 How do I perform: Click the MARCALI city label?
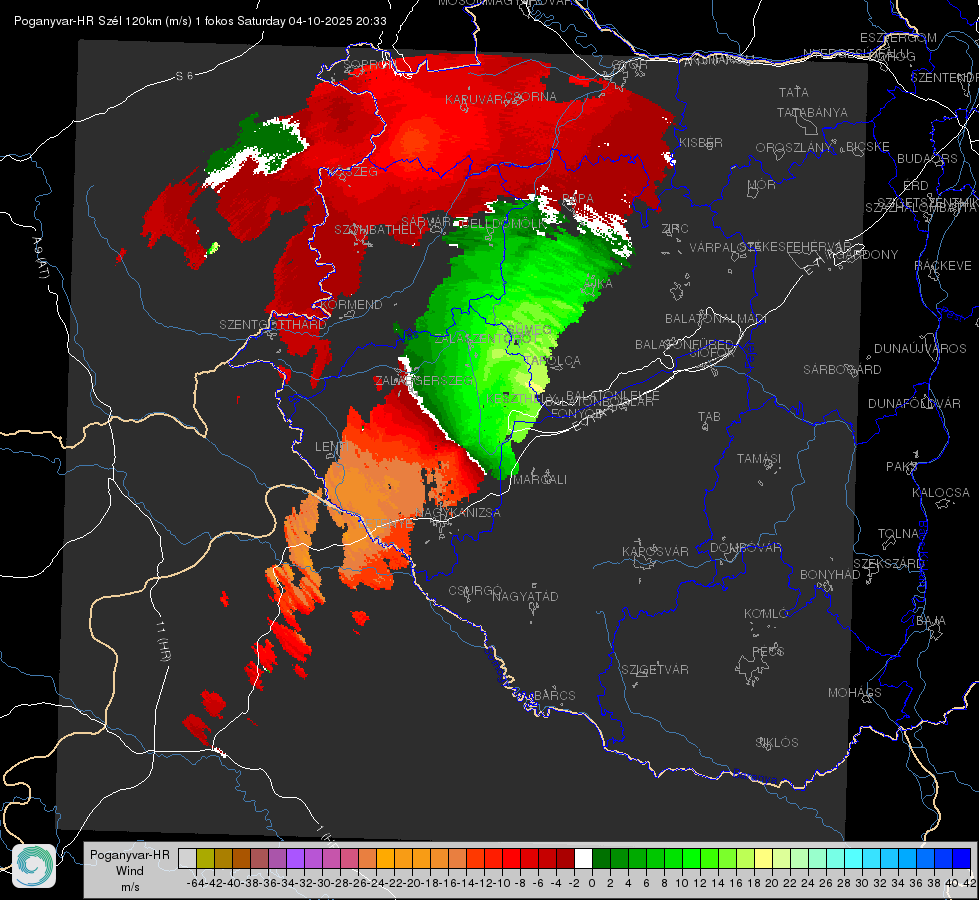click(539, 479)
